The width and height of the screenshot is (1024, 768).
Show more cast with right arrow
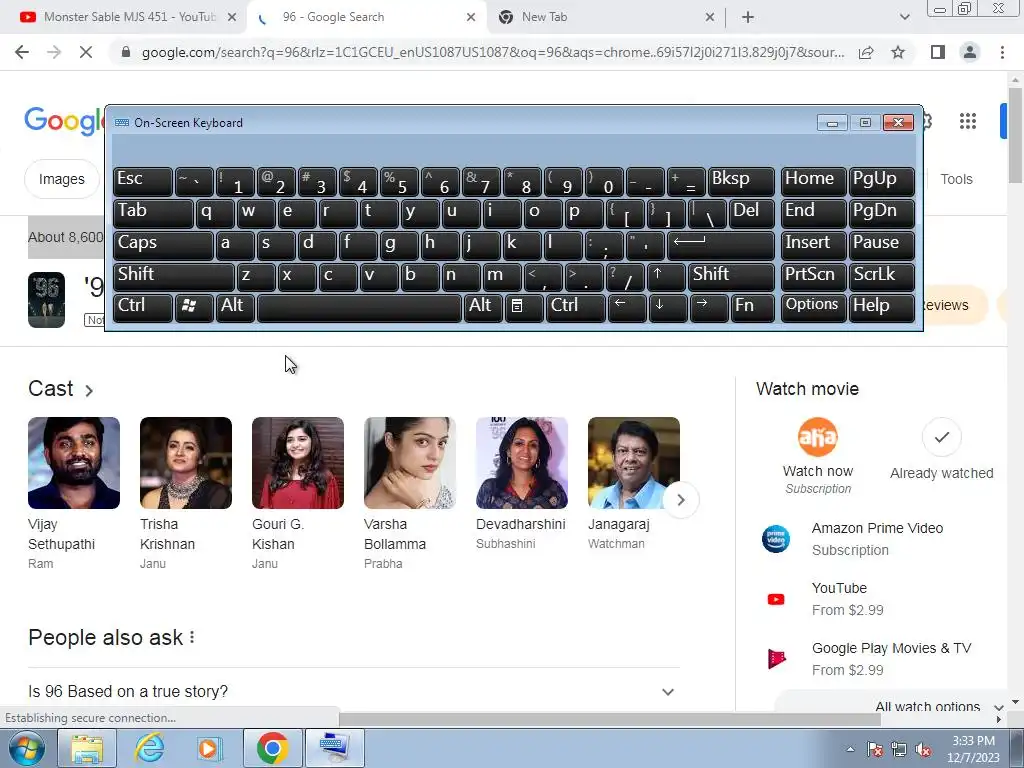[x=680, y=500]
